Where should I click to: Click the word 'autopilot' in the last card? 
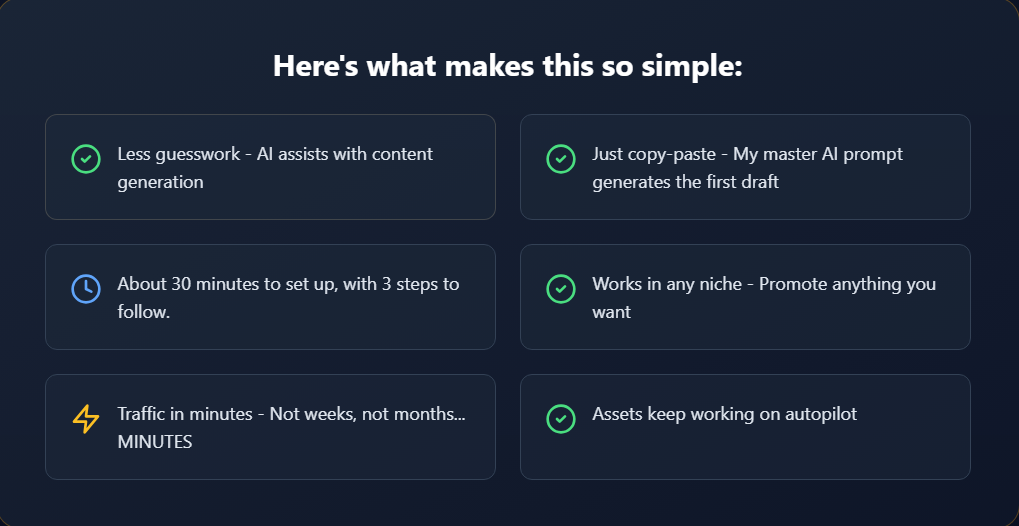(819, 414)
